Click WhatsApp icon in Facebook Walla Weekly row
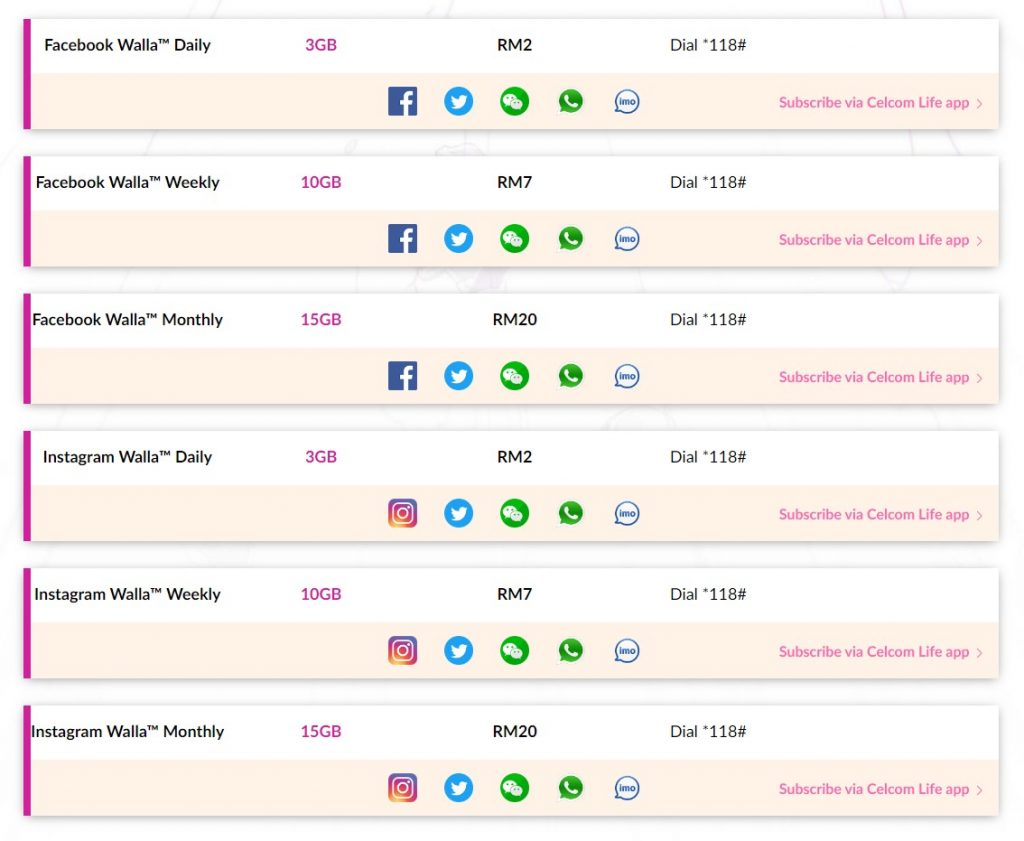Viewport: 1024px width, 841px height. click(571, 238)
